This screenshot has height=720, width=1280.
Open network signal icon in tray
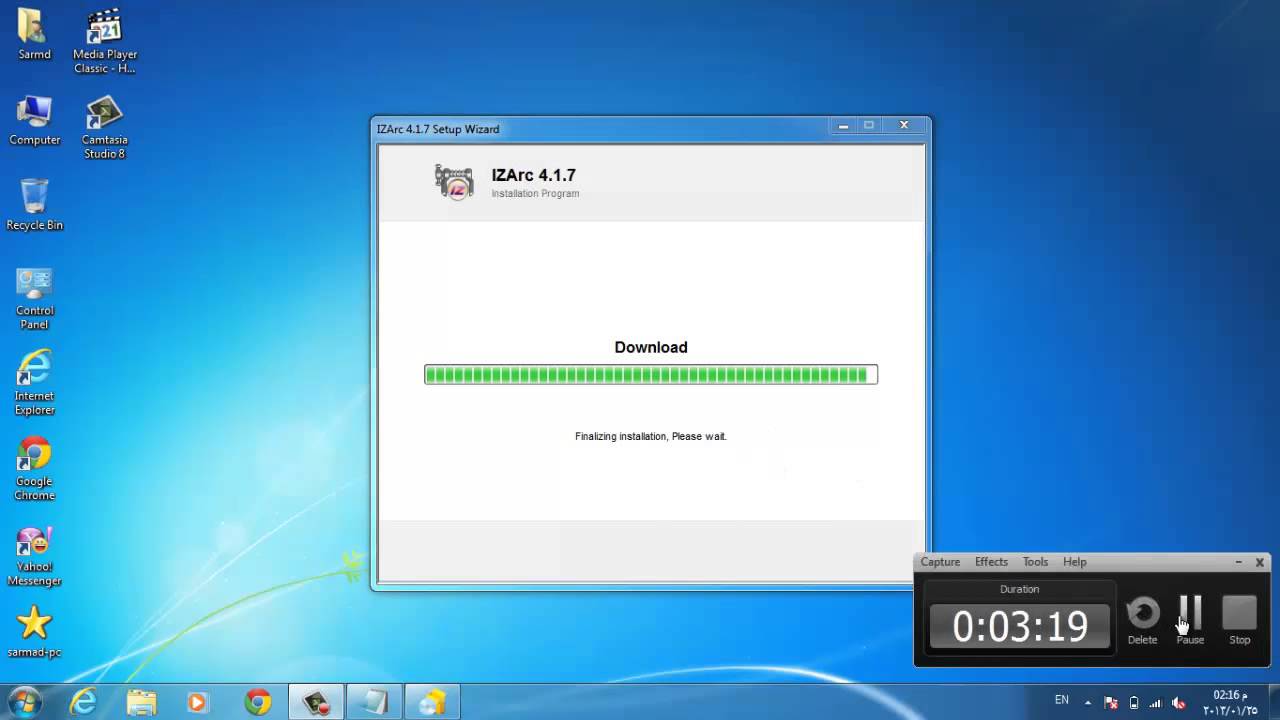pos(1156,702)
